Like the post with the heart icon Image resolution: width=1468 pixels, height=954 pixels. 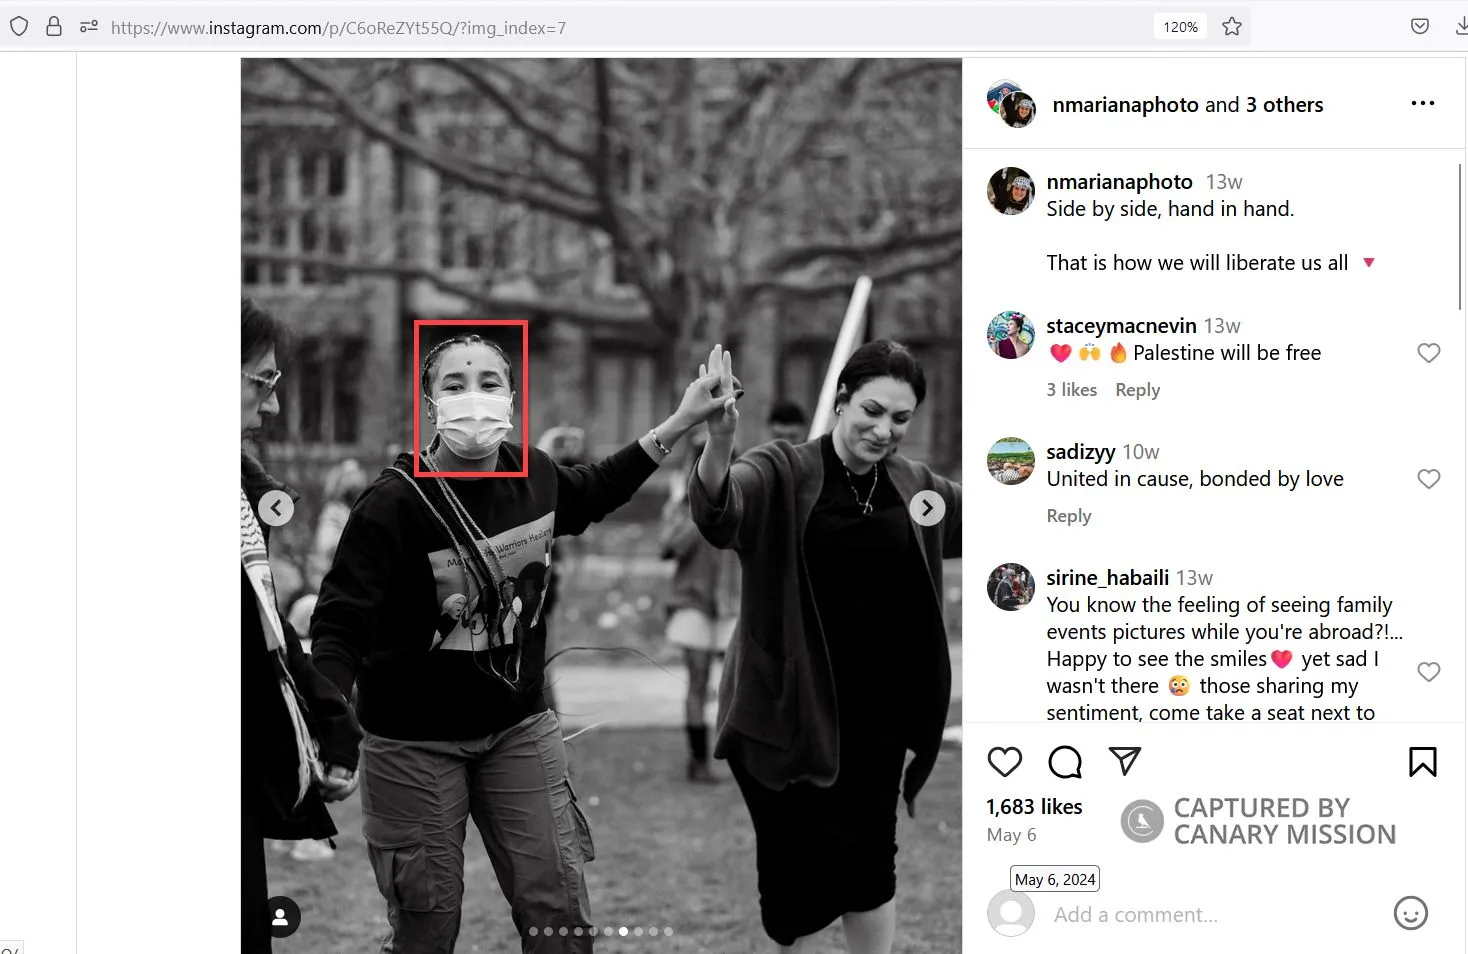[1004, 761]
